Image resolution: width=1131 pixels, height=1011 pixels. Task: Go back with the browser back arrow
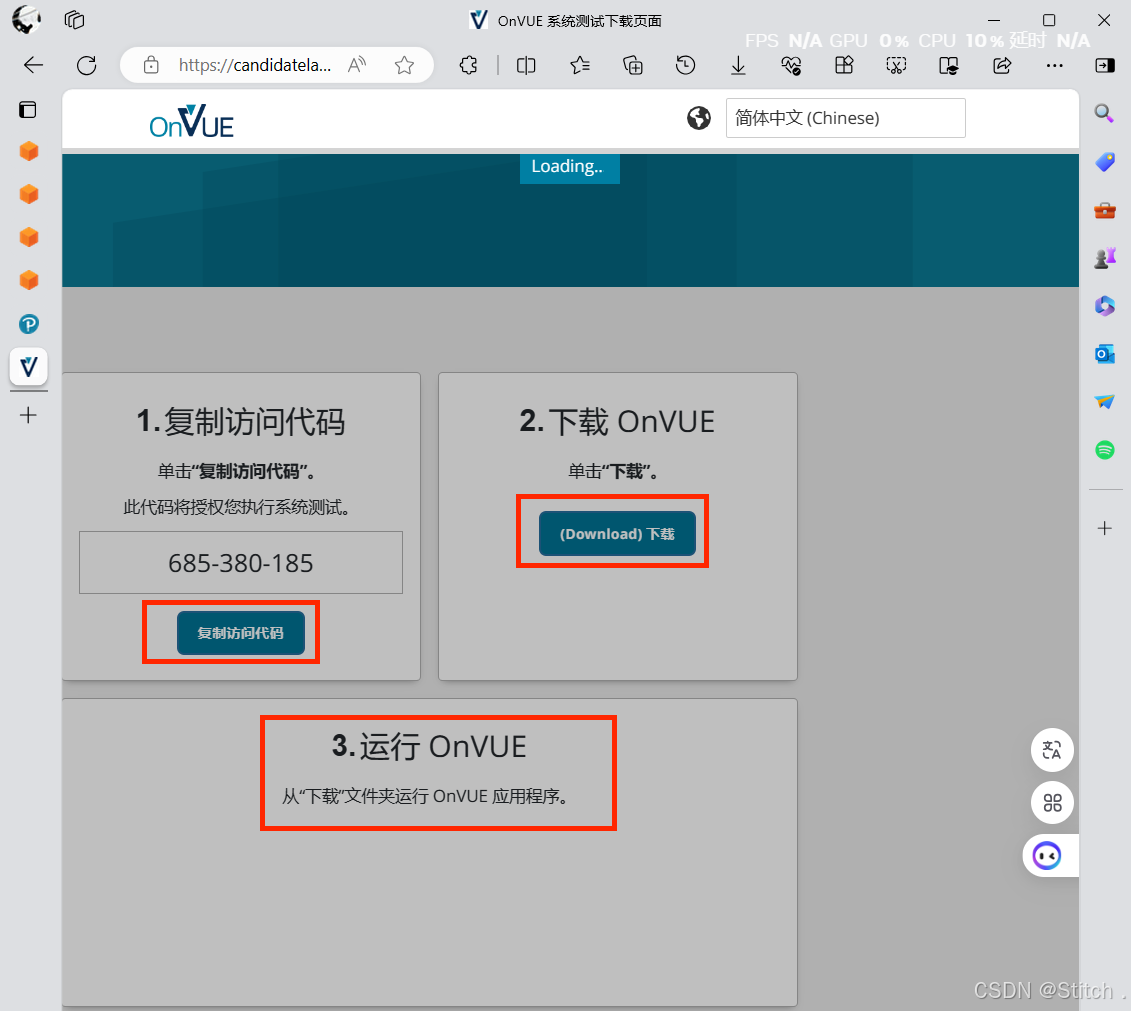[x=33, y=66]
